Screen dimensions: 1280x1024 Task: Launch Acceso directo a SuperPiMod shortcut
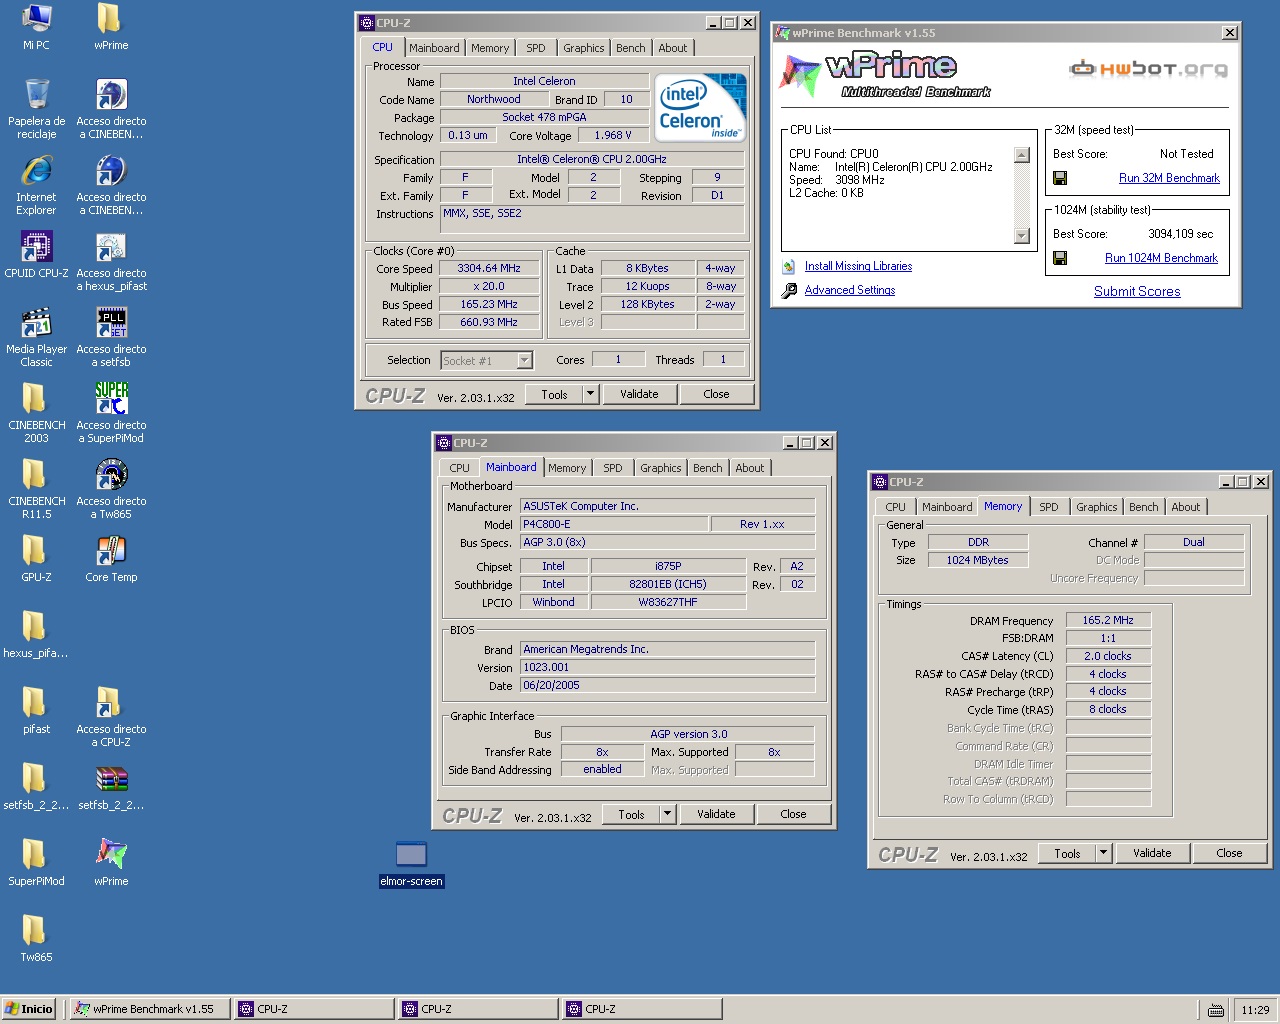[x=111, y=412]
